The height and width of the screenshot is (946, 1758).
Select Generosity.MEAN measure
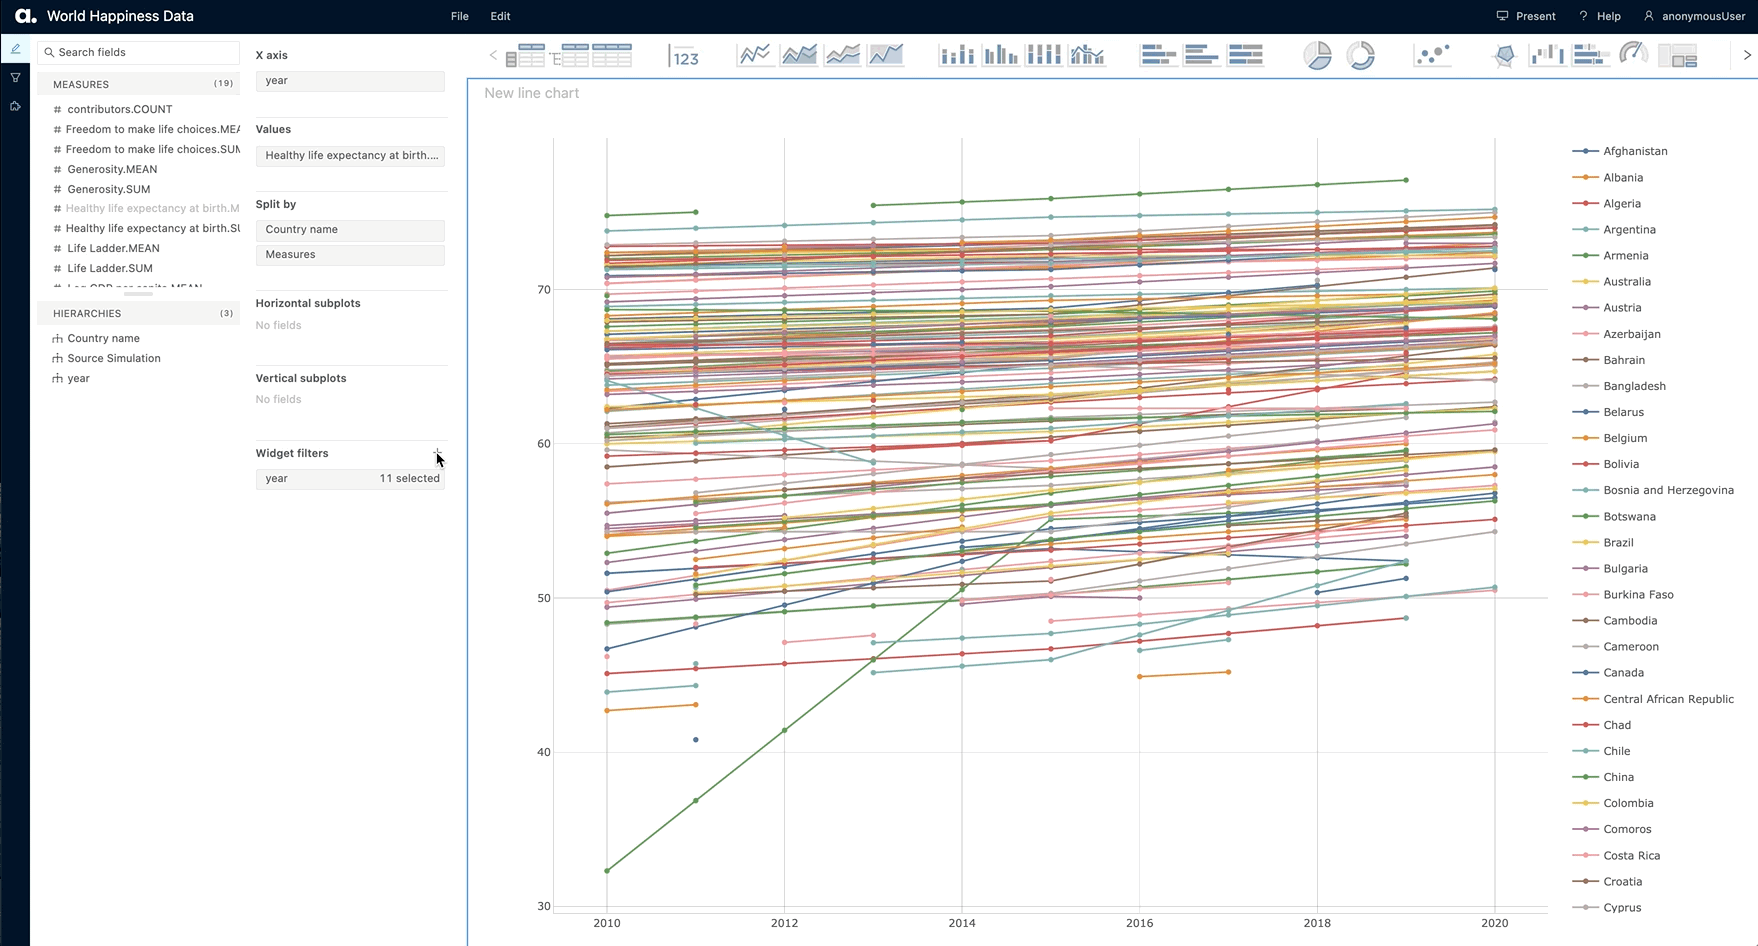click(x=112, y=169)
